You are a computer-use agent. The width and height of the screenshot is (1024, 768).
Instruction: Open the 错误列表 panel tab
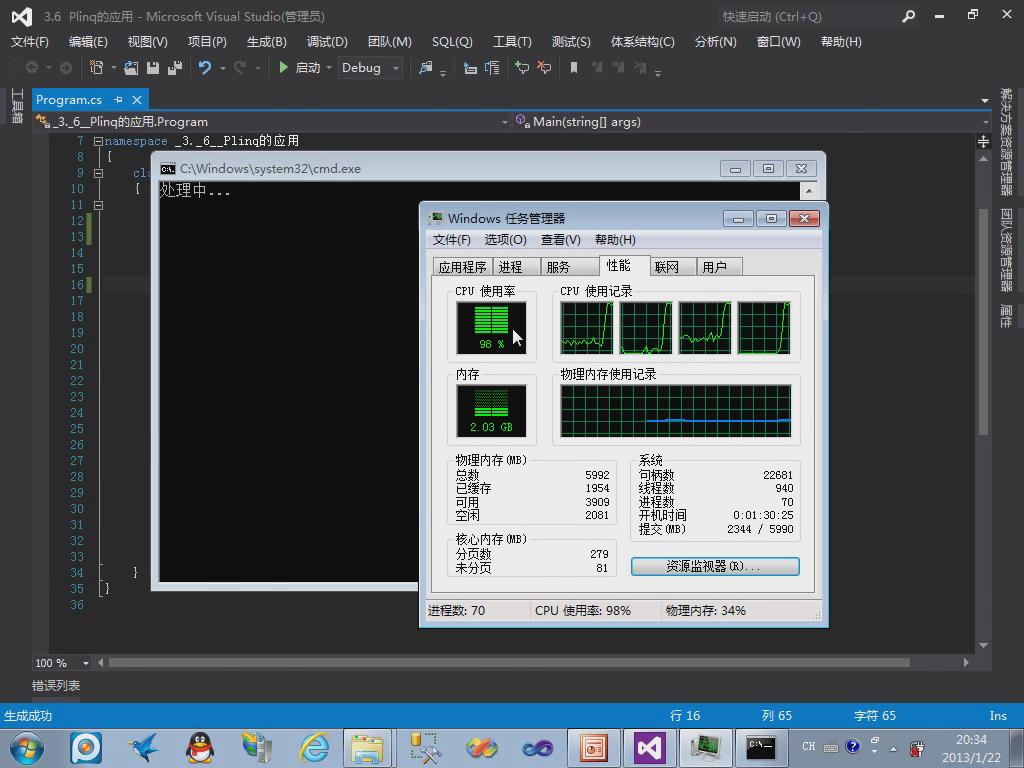coord(56,686)
